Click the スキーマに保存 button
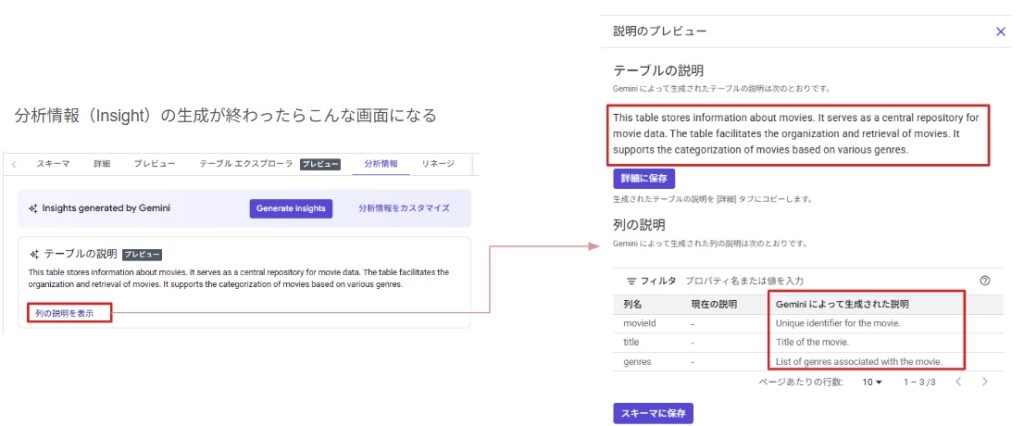1024x426 pixels. click(x=653, y=414)
